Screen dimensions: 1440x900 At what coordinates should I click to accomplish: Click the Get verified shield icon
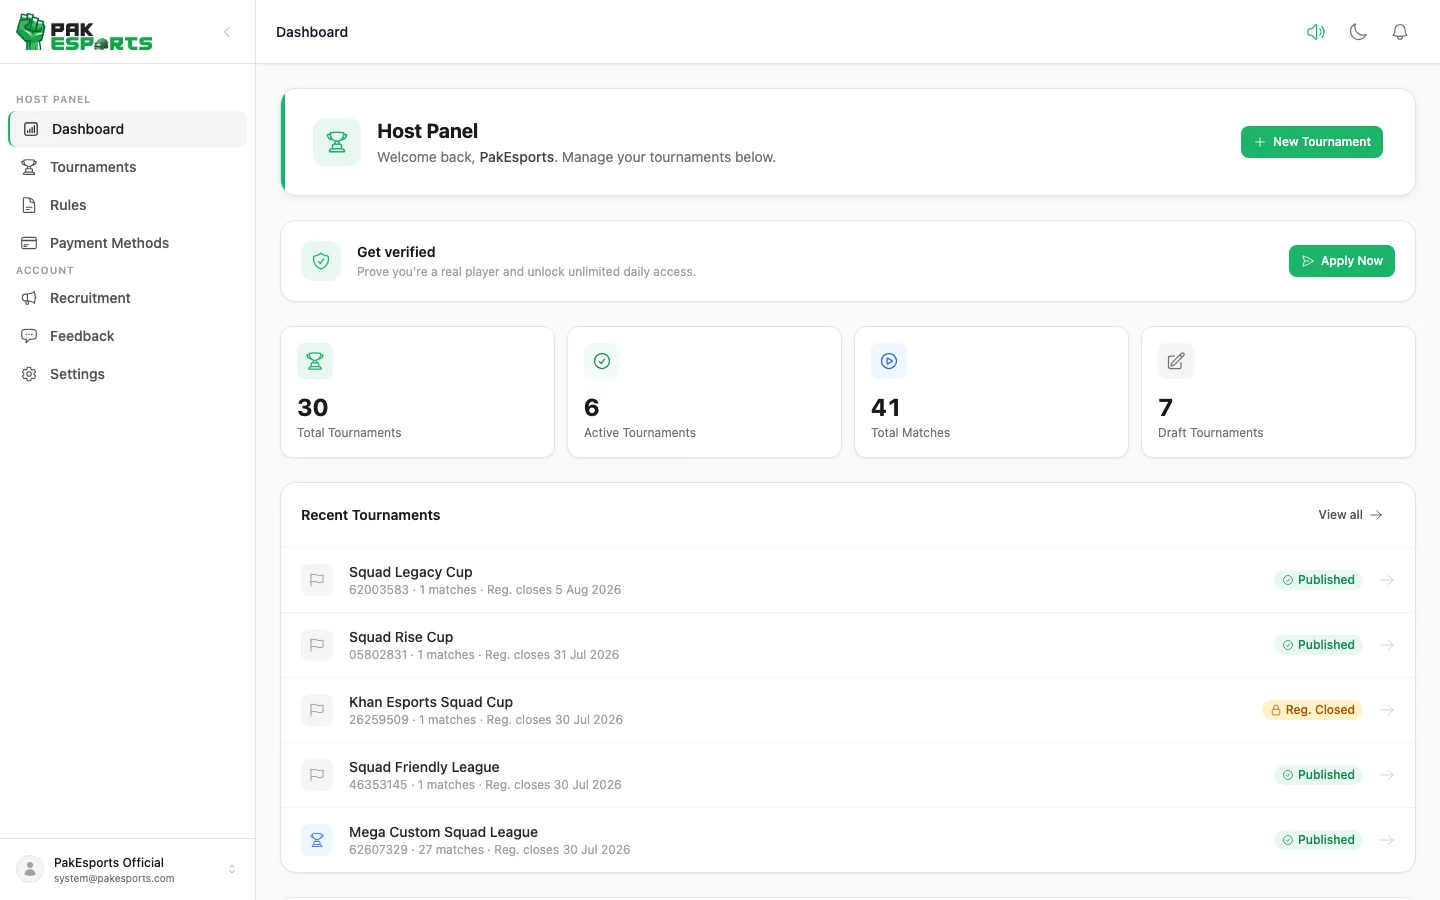pyautogui.click(x=321, y=261)
